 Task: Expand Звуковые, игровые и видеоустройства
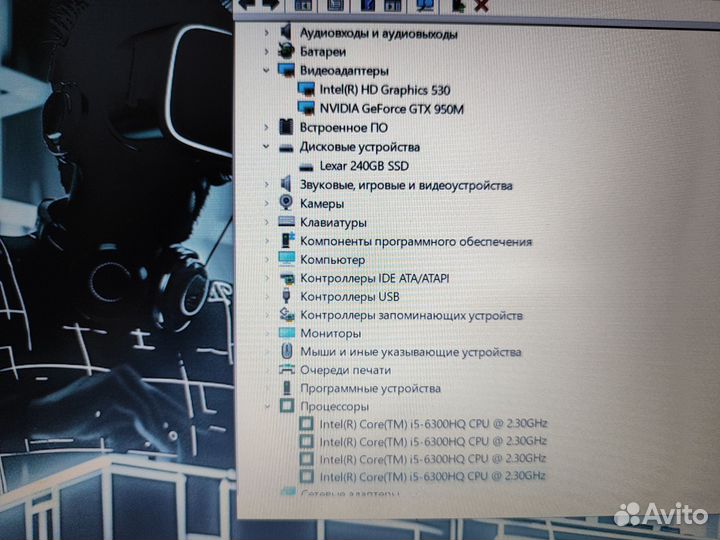click(266, 185)
